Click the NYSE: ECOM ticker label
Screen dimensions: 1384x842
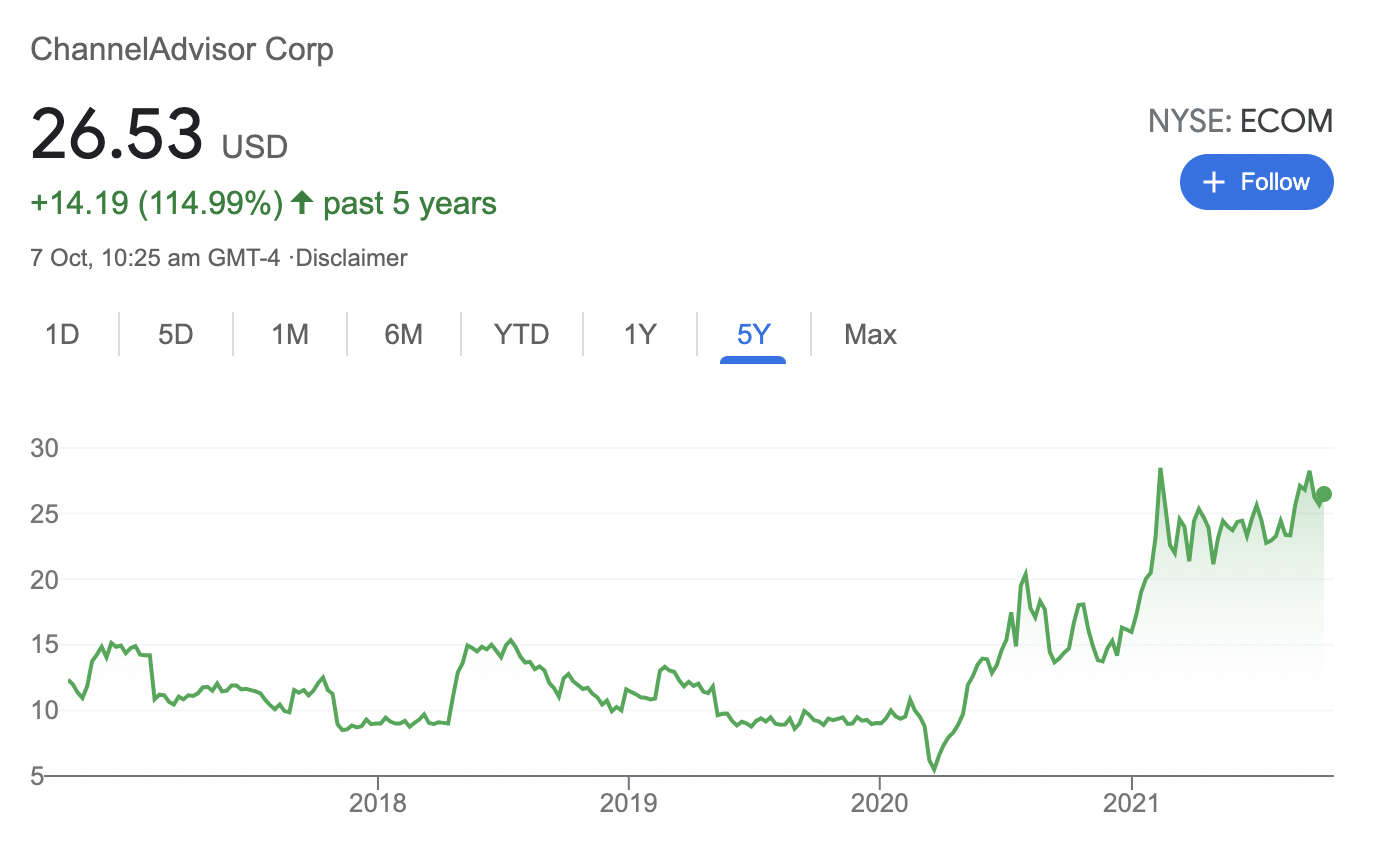1240,122
